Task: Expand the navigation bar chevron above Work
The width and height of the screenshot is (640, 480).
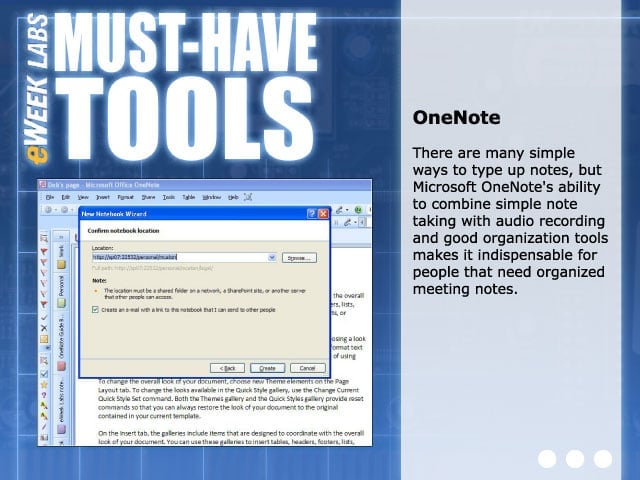Action: coord(61,237)
